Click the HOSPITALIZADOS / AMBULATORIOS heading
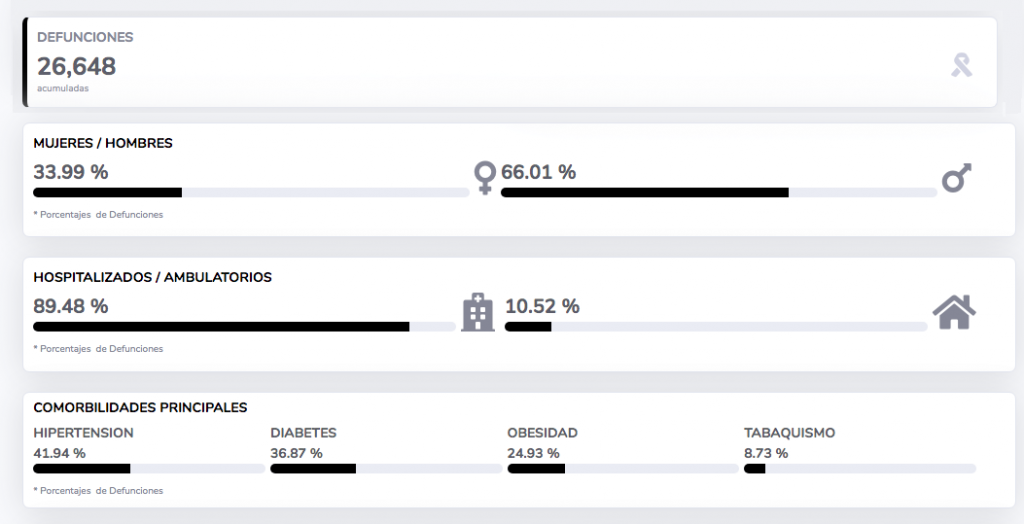The width and height of the screenshot is (1024, 524). click(x=153, y=277)
